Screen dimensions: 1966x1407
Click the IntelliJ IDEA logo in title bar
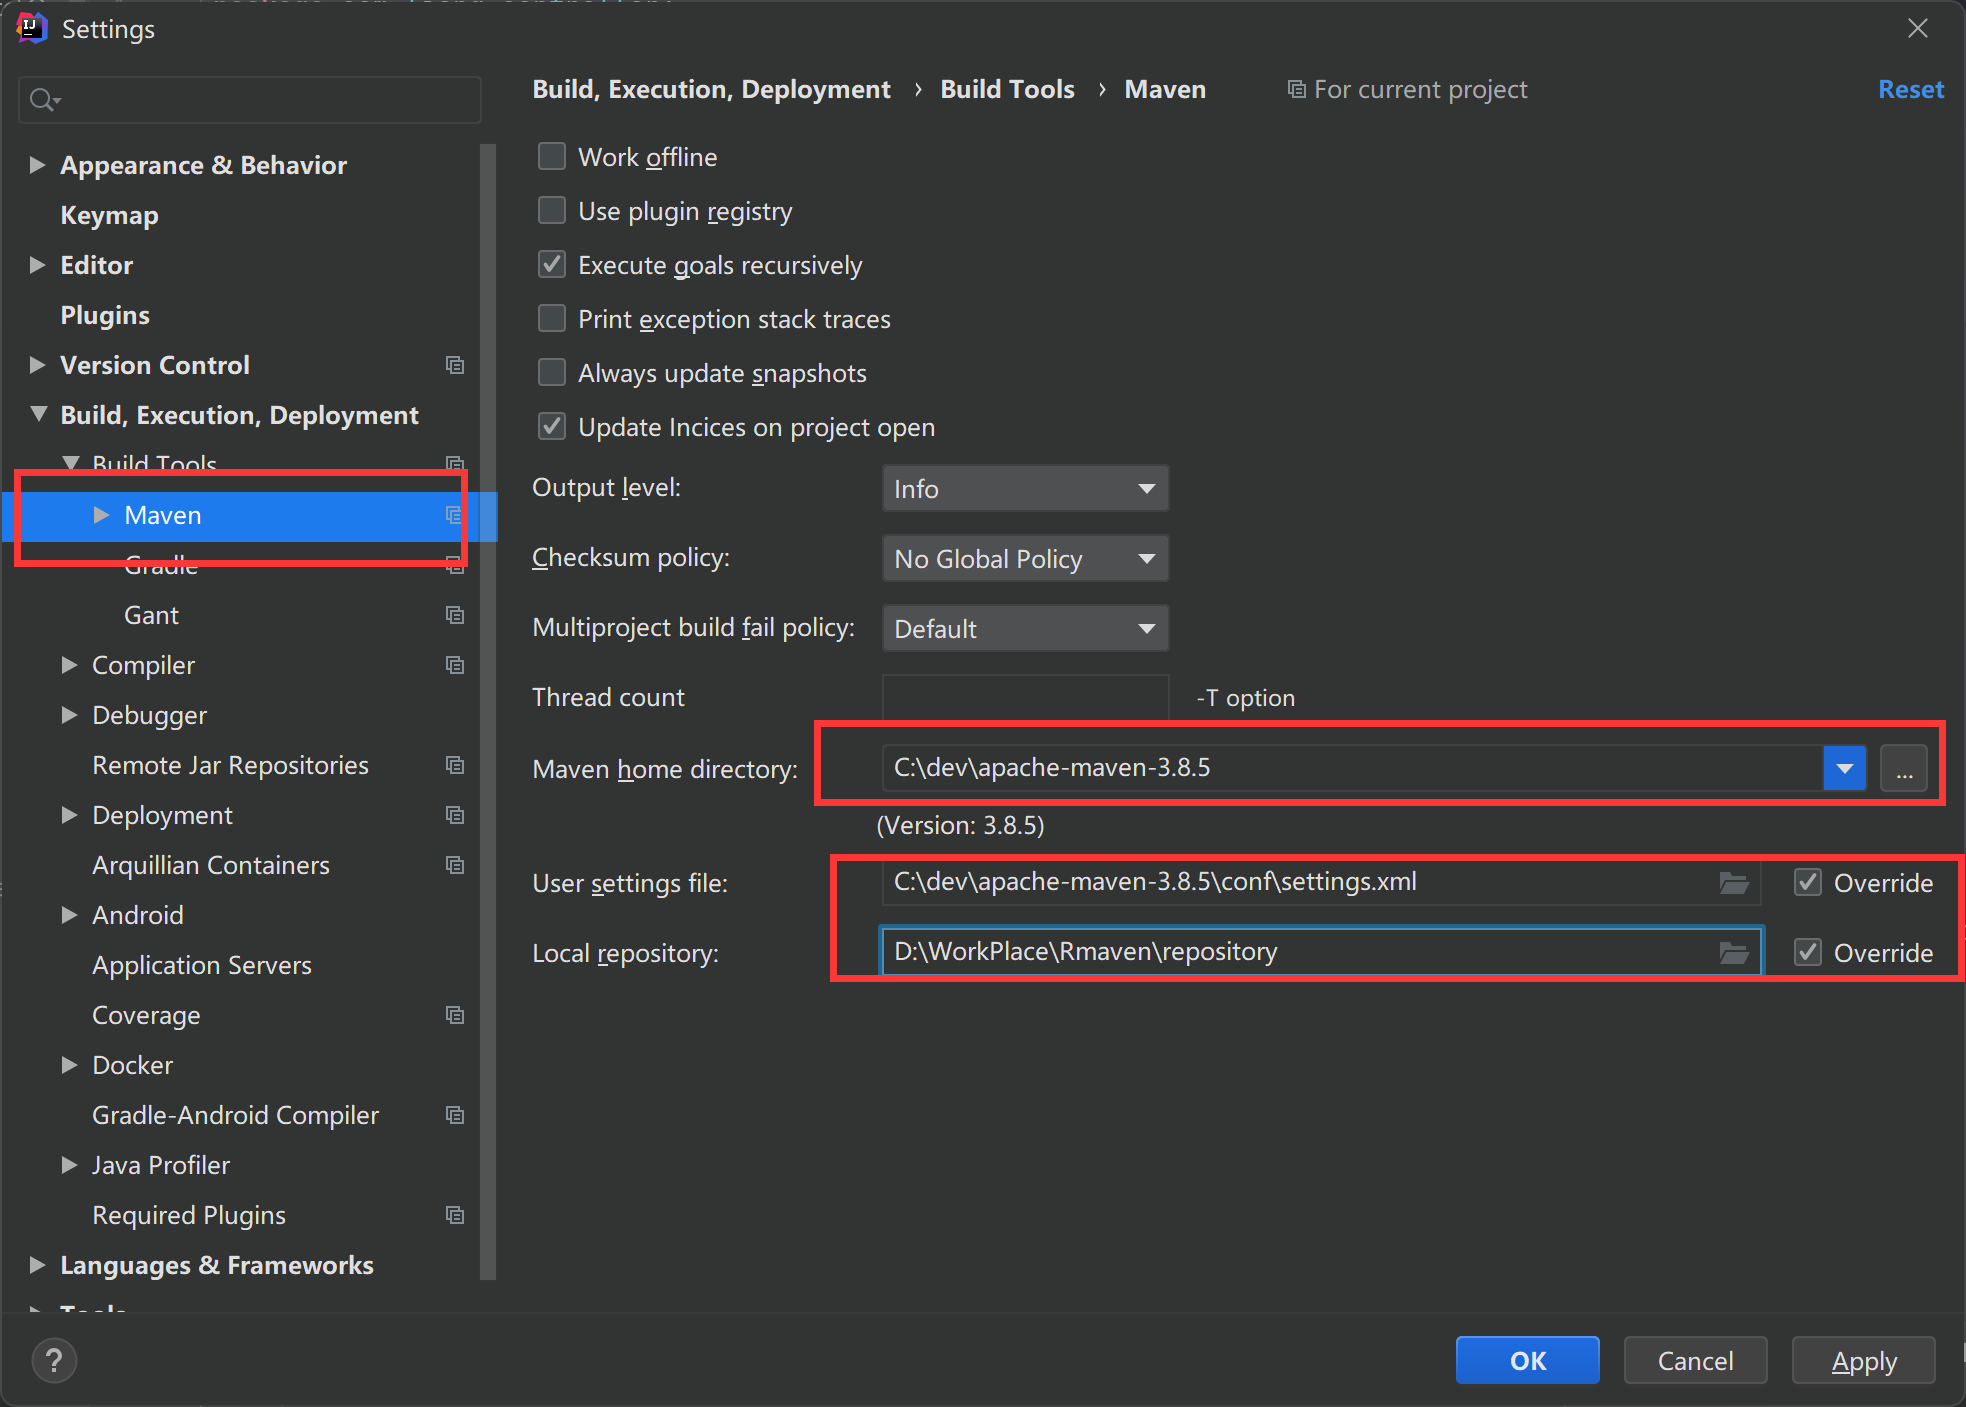[x=32, y=28]
